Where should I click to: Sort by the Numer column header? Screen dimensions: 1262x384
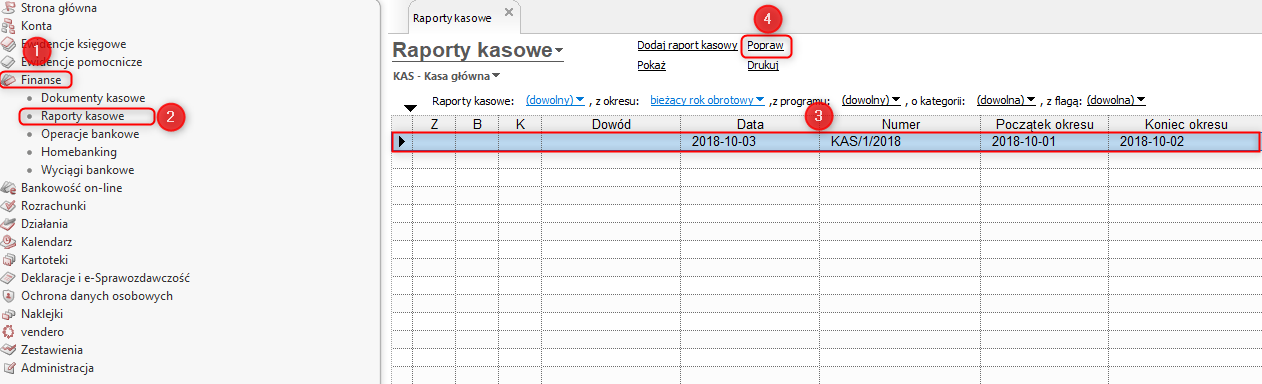point(900,124)
